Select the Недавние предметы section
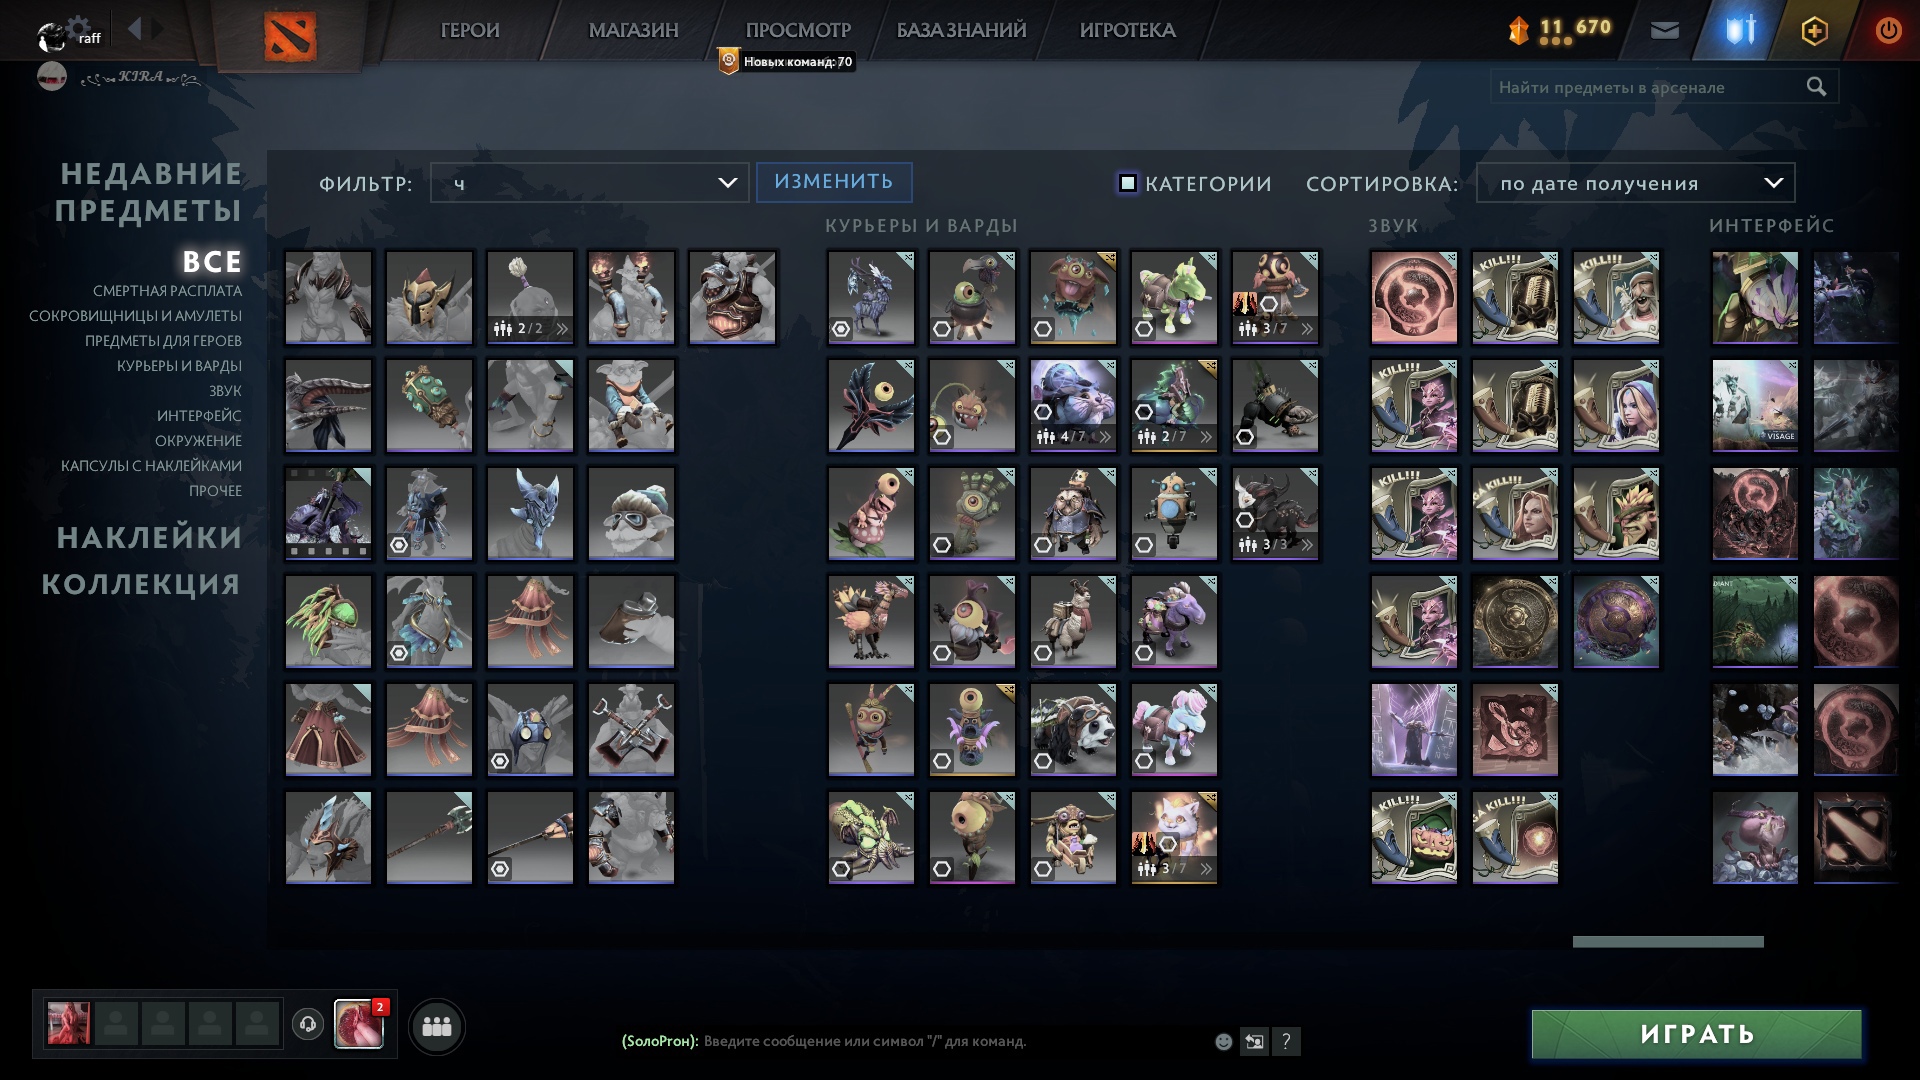The height and width of the screenshot is (1080, 1920). pos(149,192)
